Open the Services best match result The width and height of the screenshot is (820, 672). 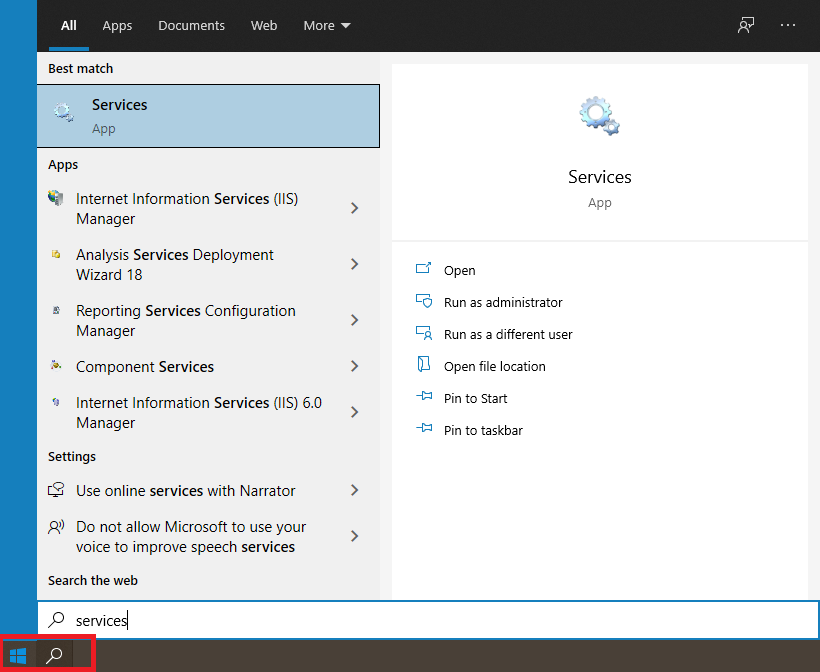tap(208, 116)
